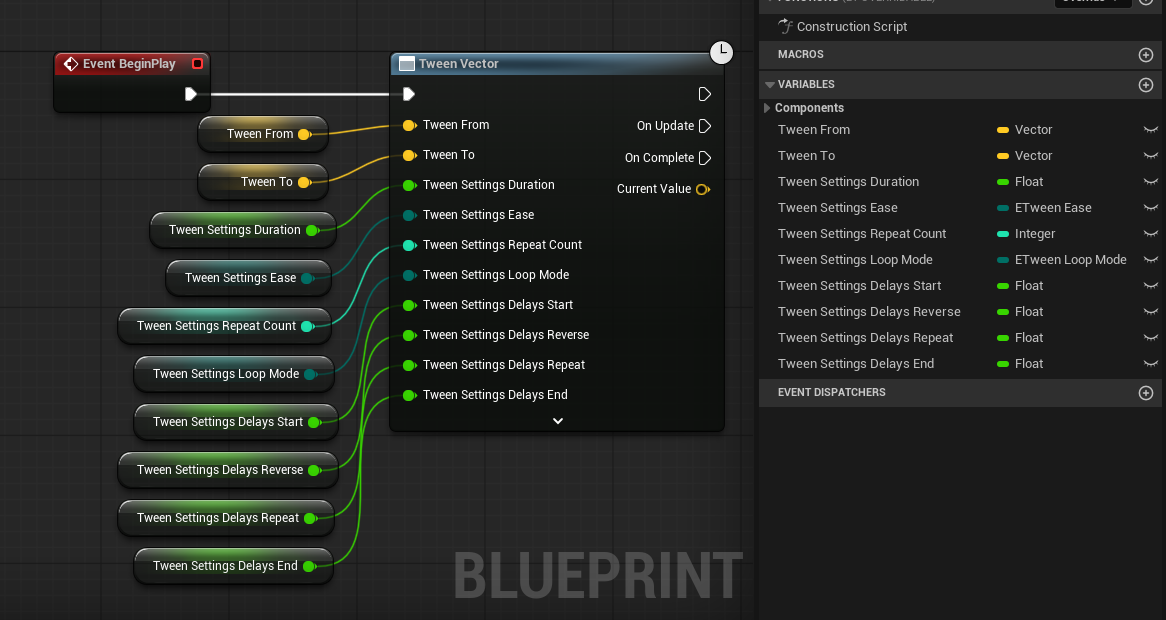Click output pin of Tween Settings Delays Reverse getter
The image size is (1166, 620).
point(315,470)
